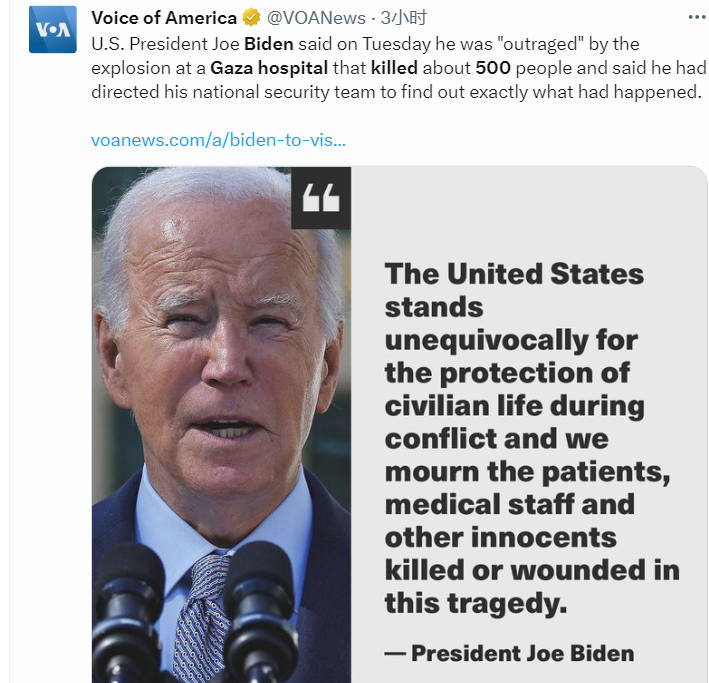This screenshot has height=683, width=709.
Task: Open the three-dot more options menu
Action: click(697, 18)
